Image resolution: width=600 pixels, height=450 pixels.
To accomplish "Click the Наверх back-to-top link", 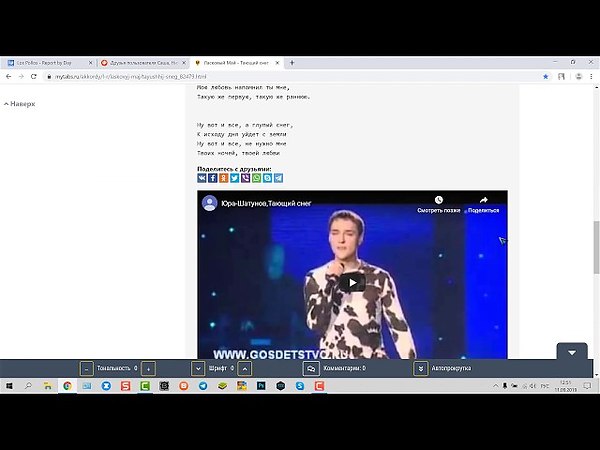I will pyautogui.click(x=20, y=104).
